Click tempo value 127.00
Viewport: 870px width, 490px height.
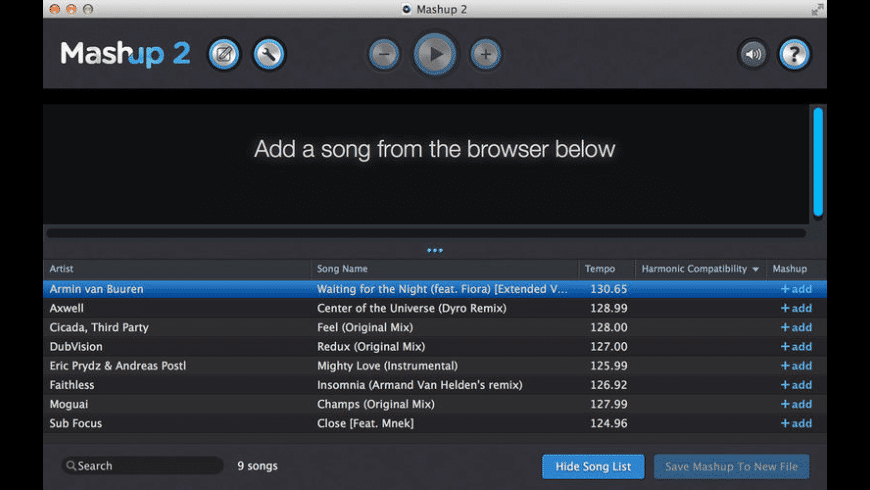click(609, 347)
